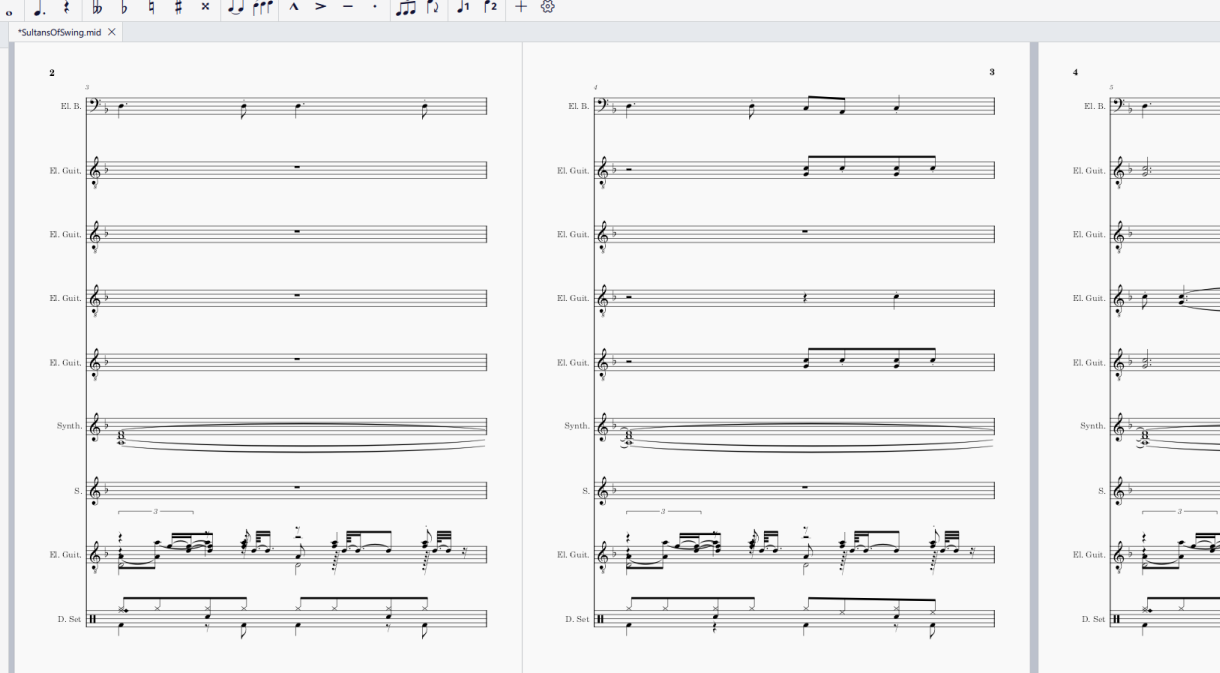Select the Synth. treble clef on page 3
1220x673 pixels.
pos(601,428)
